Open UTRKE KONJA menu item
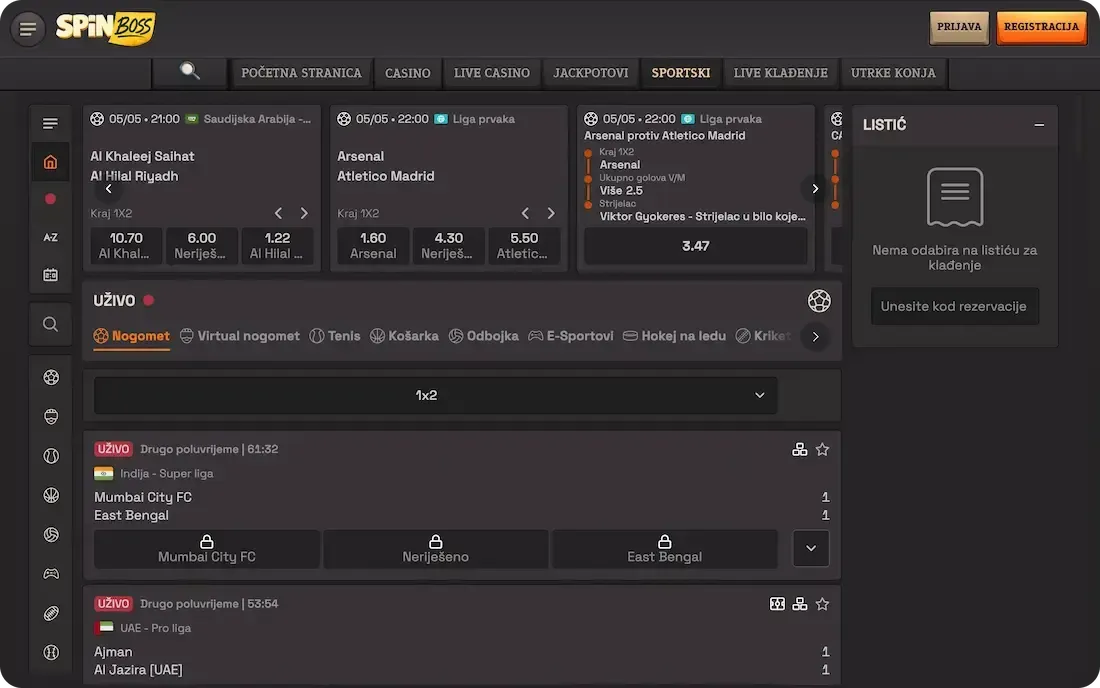This screenshot has width=1100, height=688. (x=893, y=73)
